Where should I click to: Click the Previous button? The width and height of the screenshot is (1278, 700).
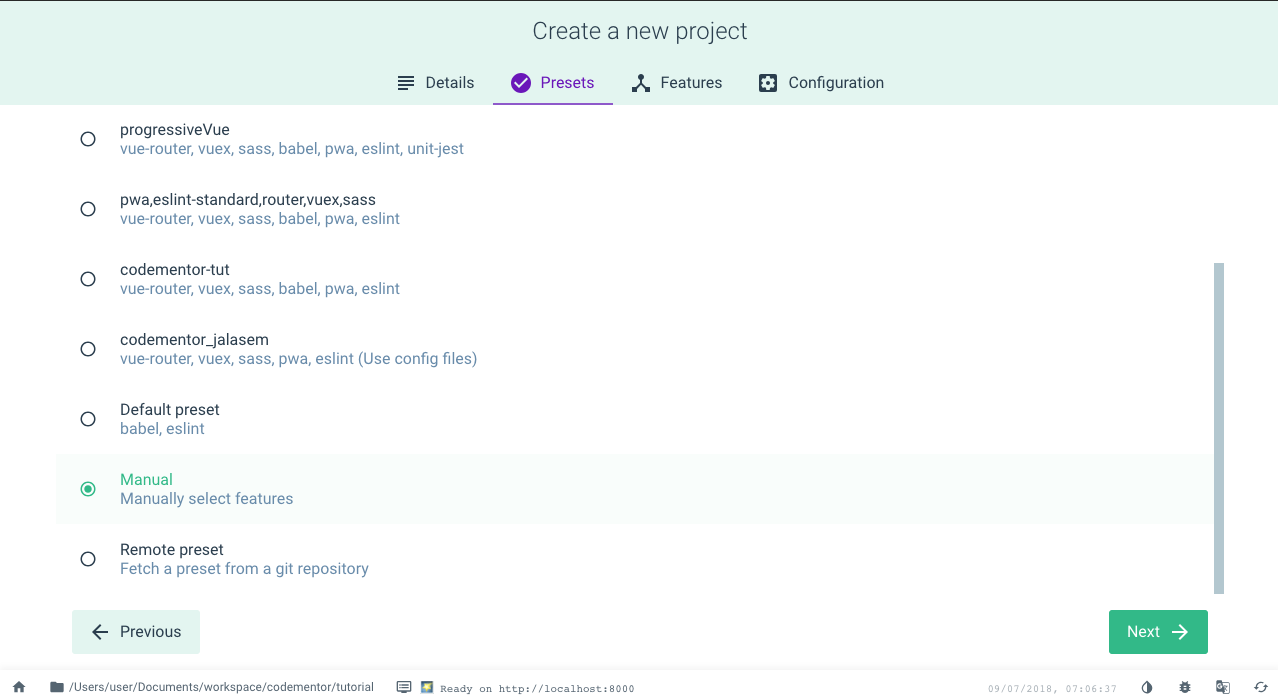[x=135, y=631]
